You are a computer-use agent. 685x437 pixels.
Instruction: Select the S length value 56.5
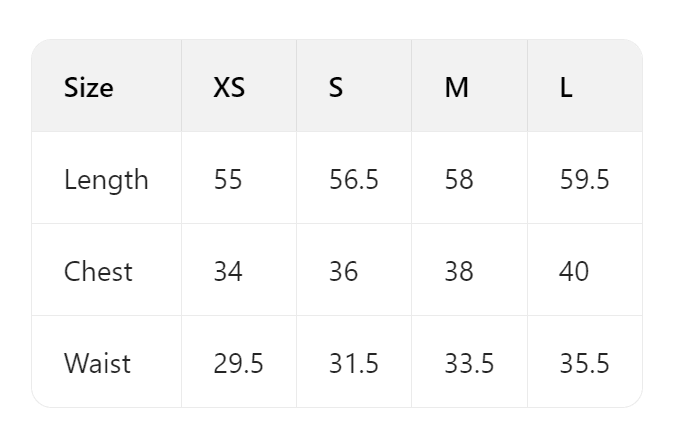(x=353, y=180)
